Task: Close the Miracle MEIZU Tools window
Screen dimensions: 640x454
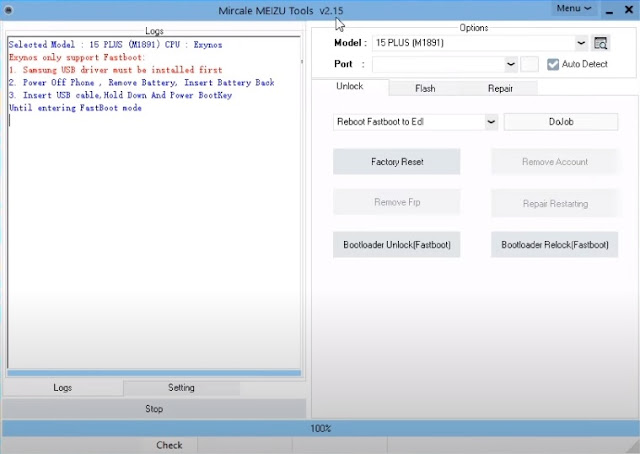Action: point(629,10)
